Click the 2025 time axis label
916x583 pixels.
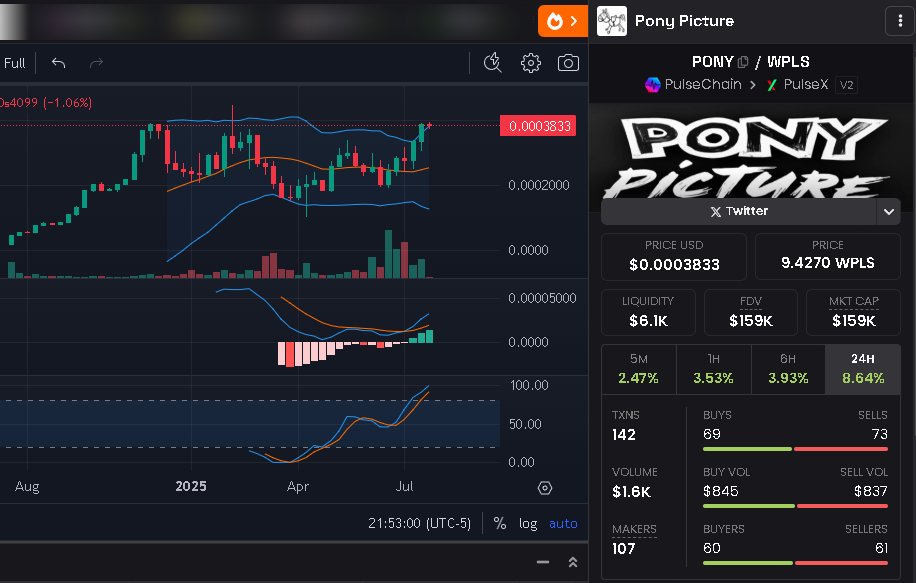tap(191, 487)
